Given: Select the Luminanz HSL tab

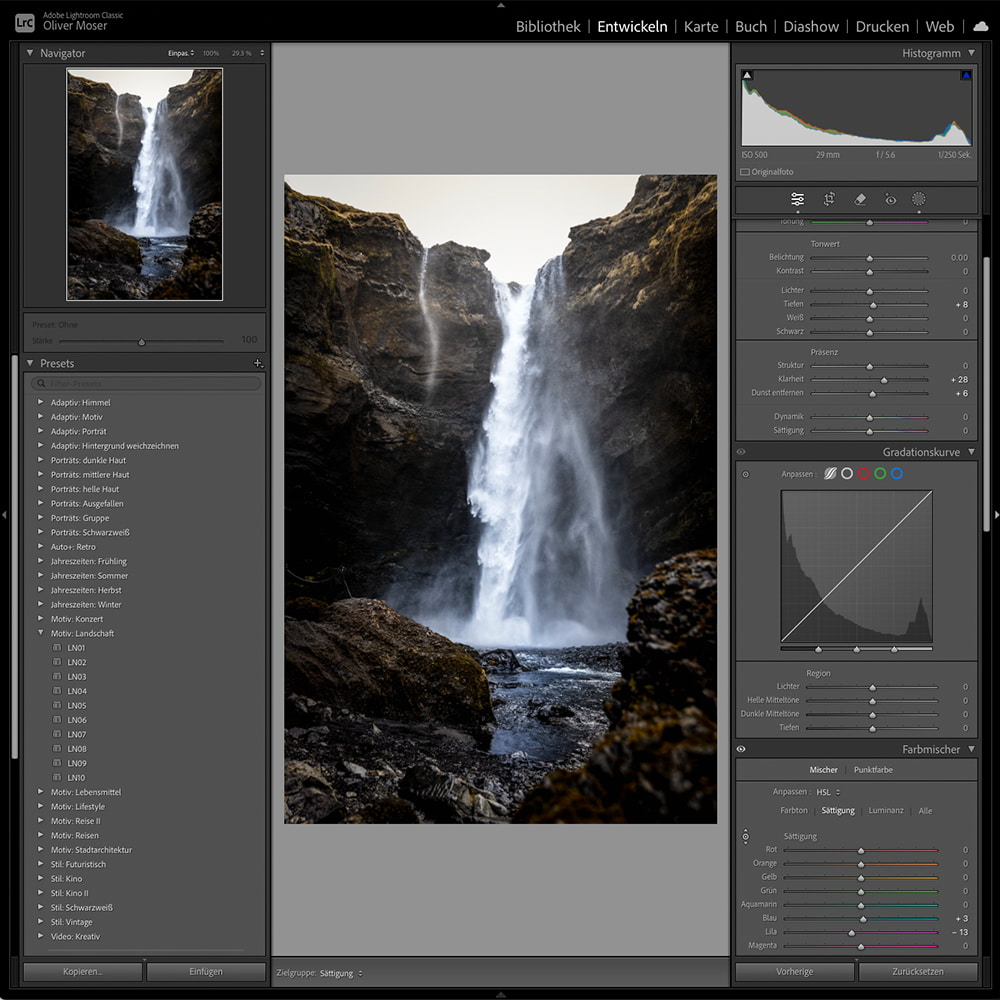Looking at the screenshot, I should [x=886, y=811].
